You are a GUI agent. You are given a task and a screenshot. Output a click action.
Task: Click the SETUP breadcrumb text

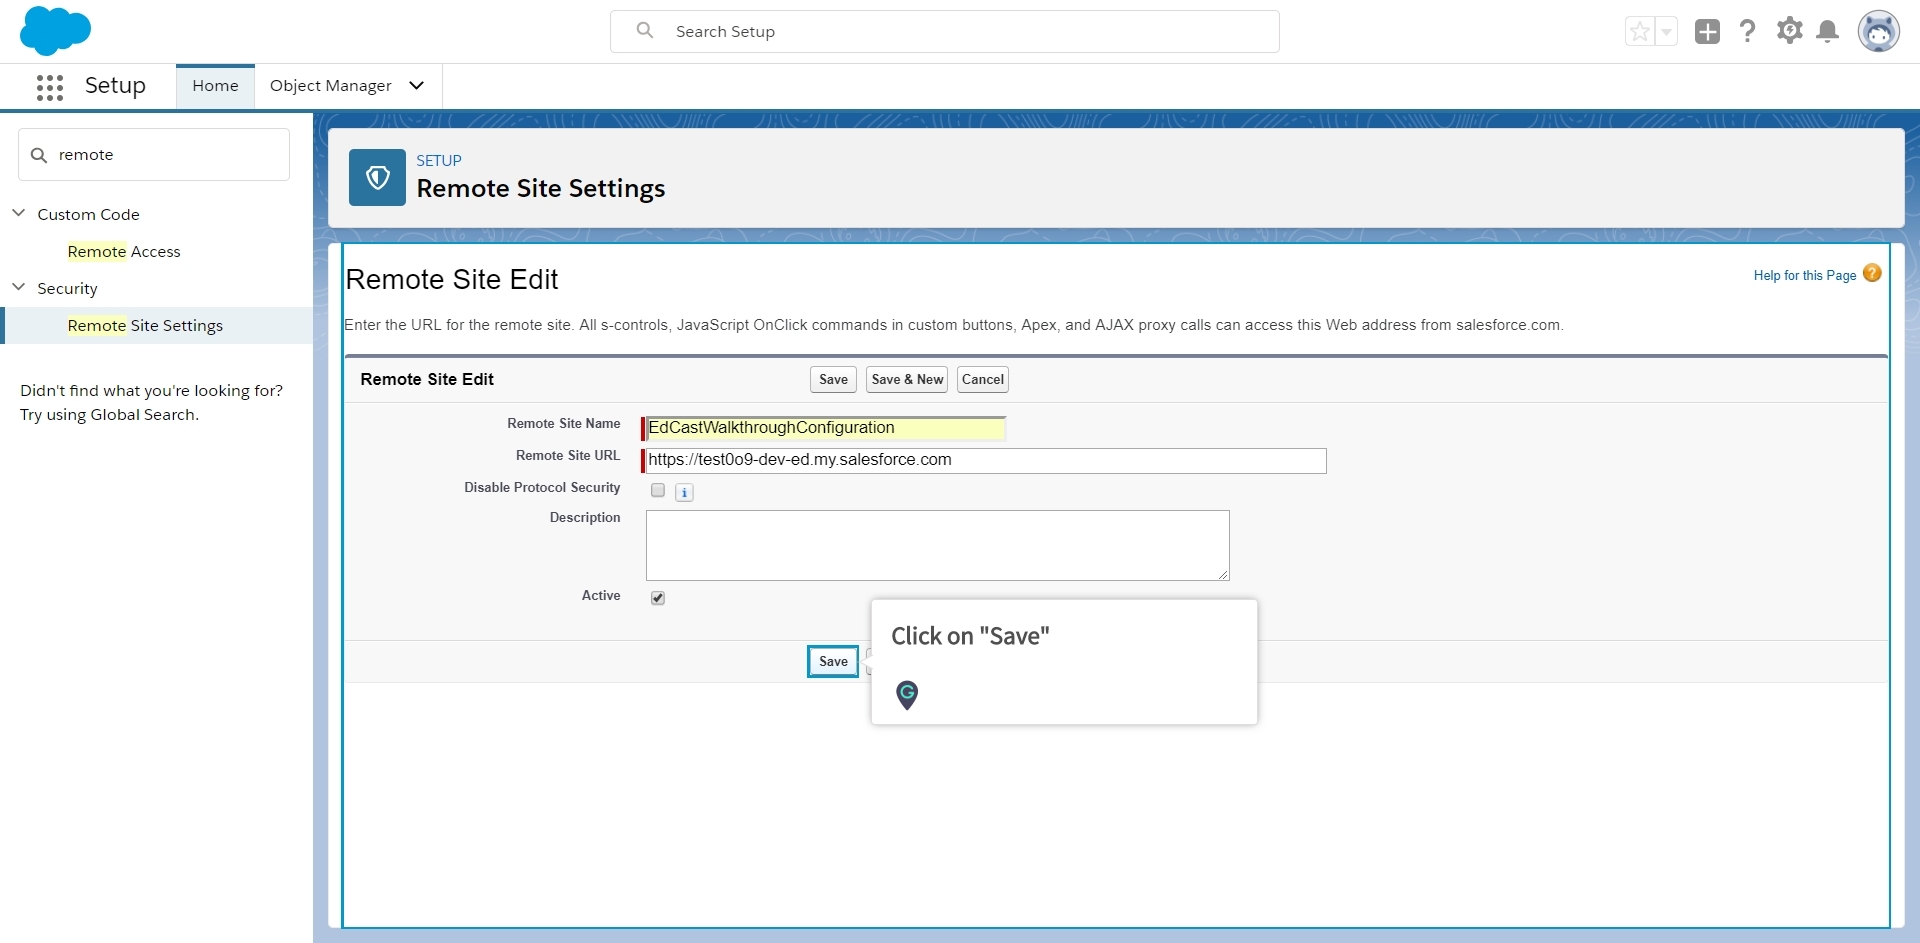pos(439,160)
